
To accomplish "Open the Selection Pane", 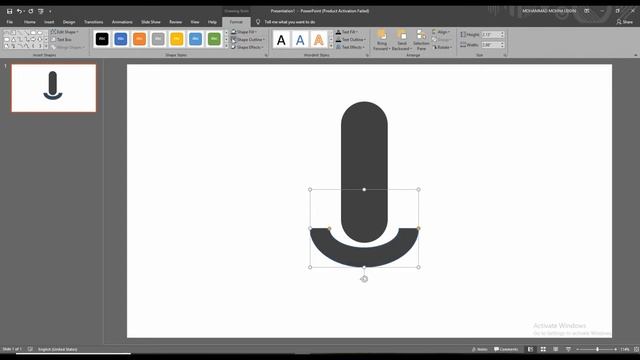I will point(421,40).
